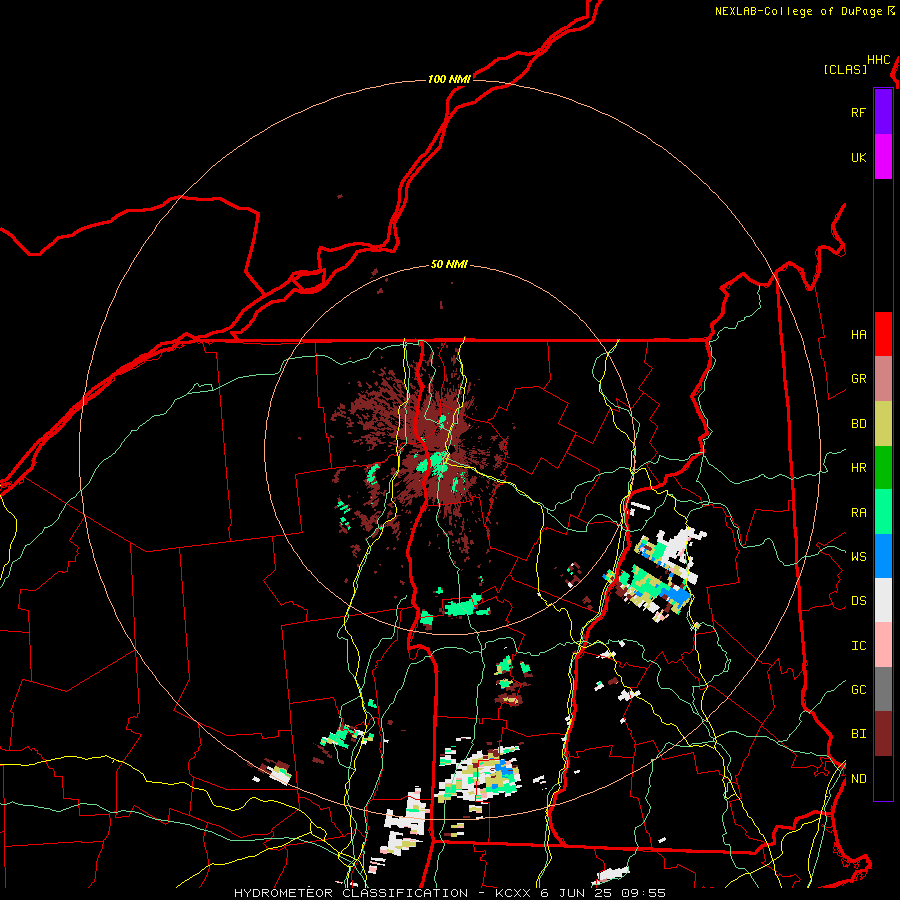
Task: Click the BD legend label
Action: click(858, 424)
